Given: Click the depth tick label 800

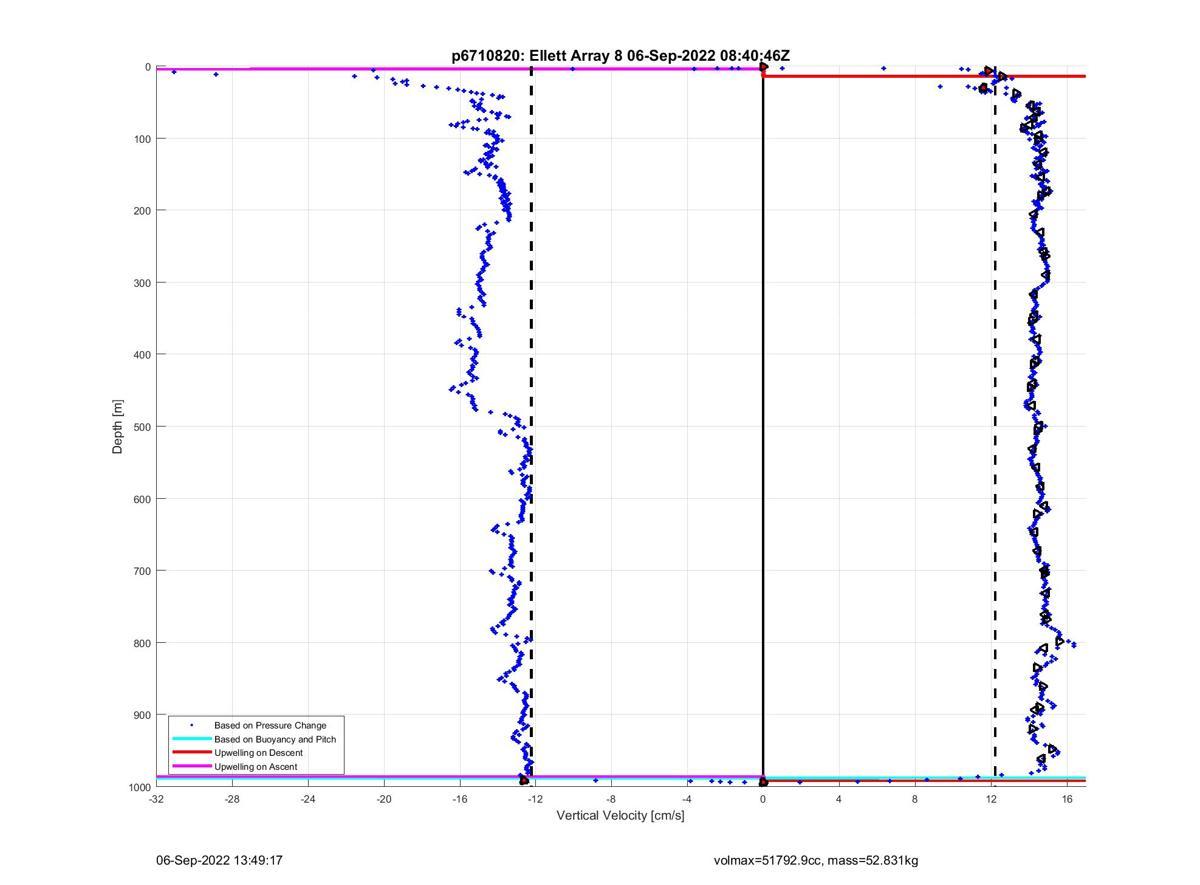Looking at the screenshot, I should coord(140,643).
